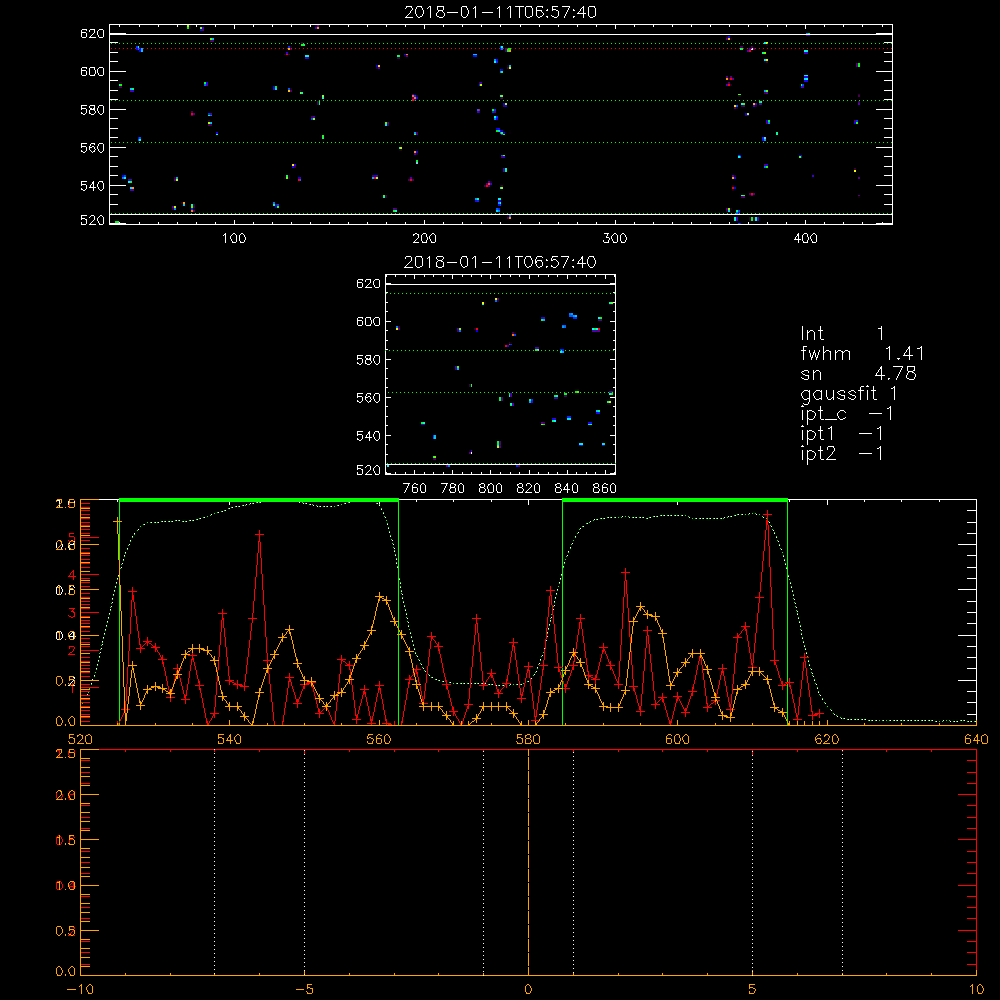Click x-axis label -10 on bottom plot
The height and width of the screenshot is (1000, 1000).
pyautogui.click(x=80, y=989)
